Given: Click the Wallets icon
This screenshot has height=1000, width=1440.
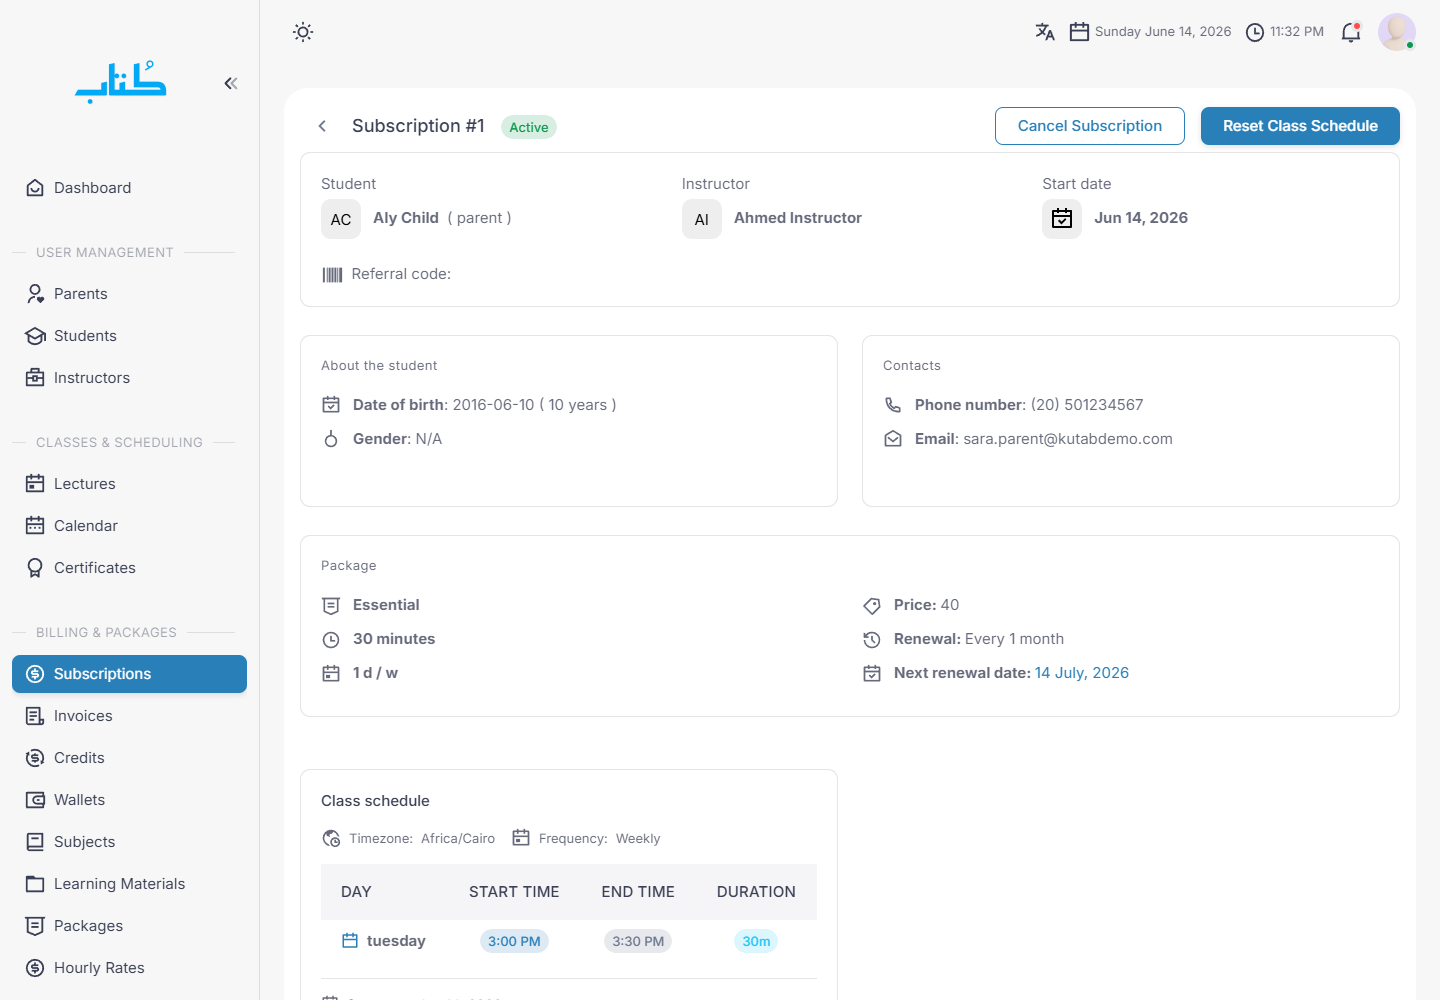Looking at the screenshot, I should (x=35, y=800).
